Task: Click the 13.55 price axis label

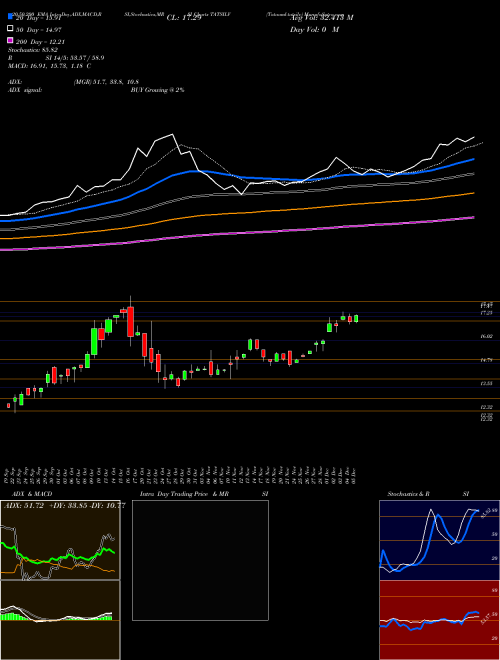Action: click(x=487, y=383)
